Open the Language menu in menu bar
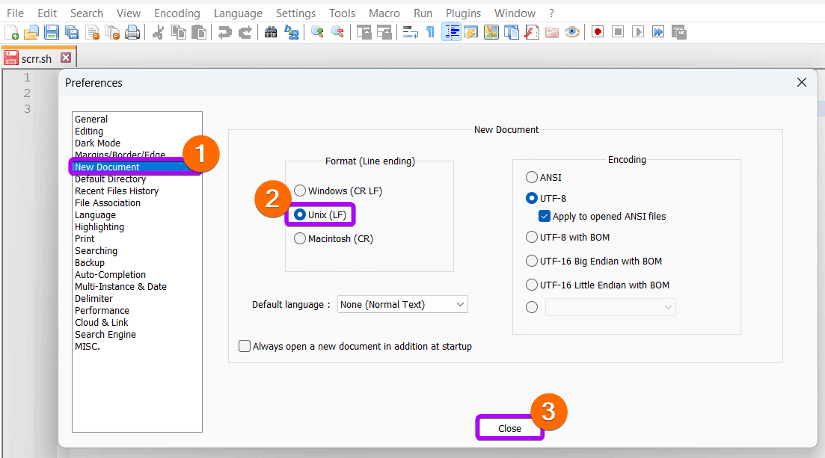Viewport: 825px width, 458px height. click(238, 13)
